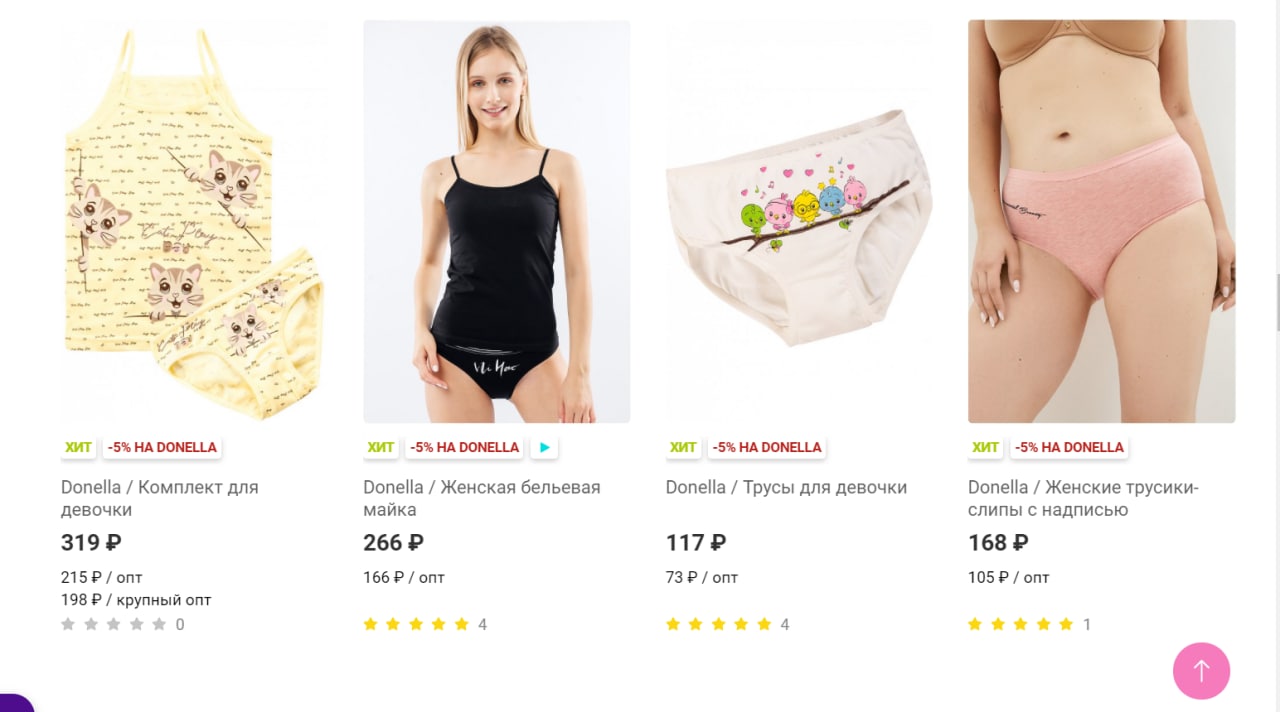Click the five-star rating under Женская бельевая майка
1280x712 pixels.
tap(416, 624)
